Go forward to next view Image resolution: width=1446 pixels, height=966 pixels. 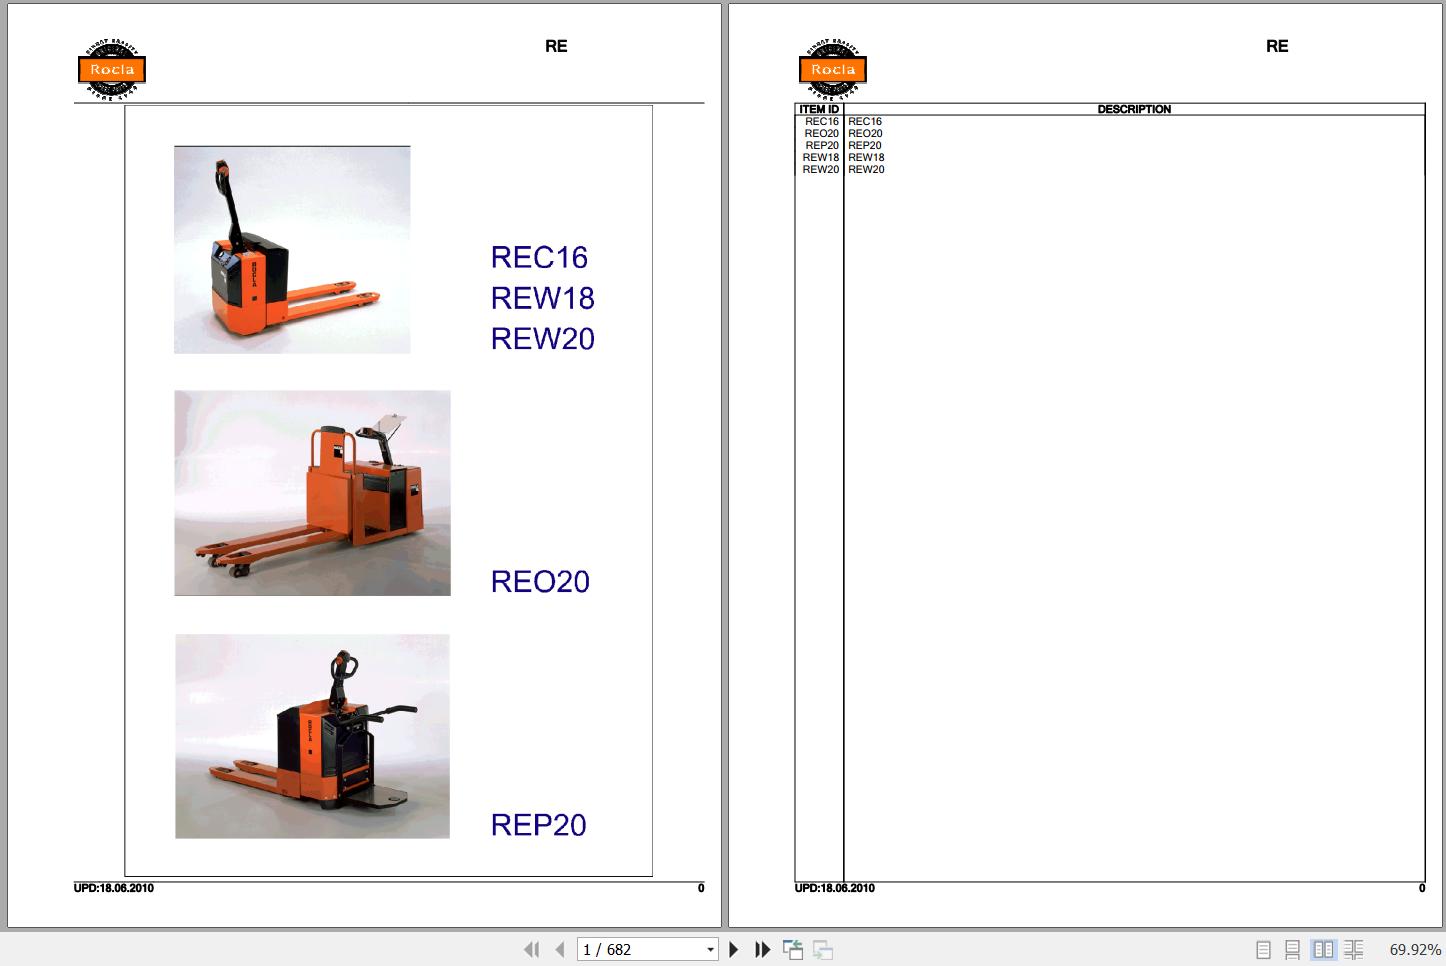click(x=823, y=949)
